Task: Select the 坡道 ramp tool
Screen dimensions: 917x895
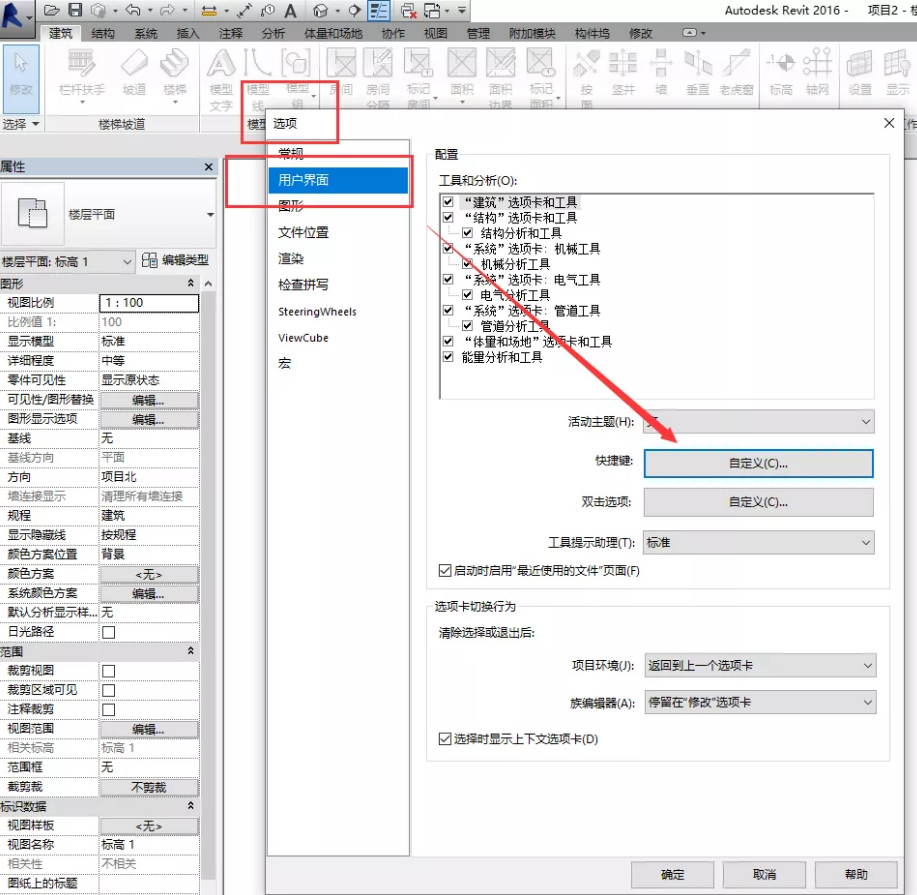Action: (134, 73)
